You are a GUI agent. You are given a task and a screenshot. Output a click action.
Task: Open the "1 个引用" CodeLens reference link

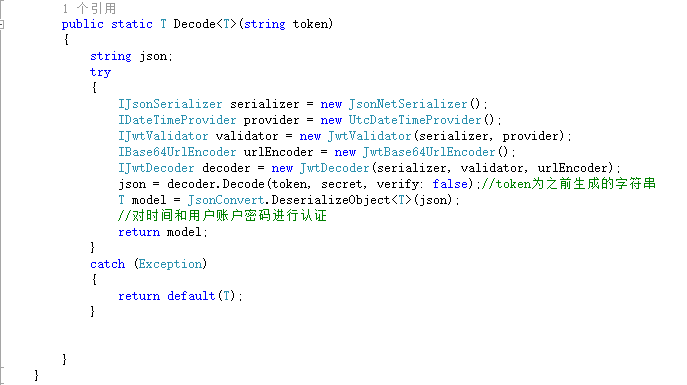click(x=89, y=8)
